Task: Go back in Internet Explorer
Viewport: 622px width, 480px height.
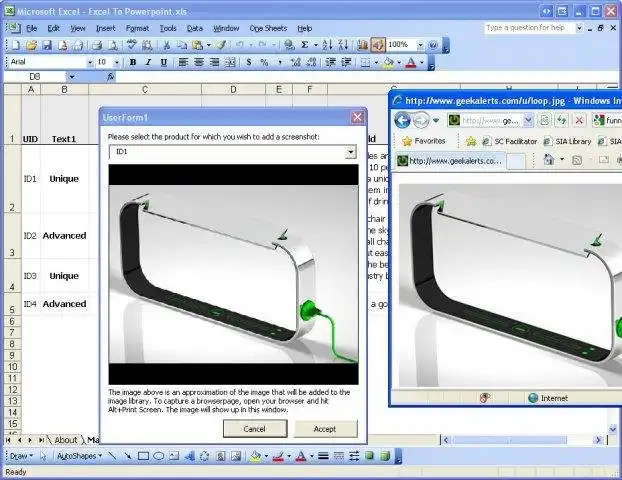Action: 402,120
